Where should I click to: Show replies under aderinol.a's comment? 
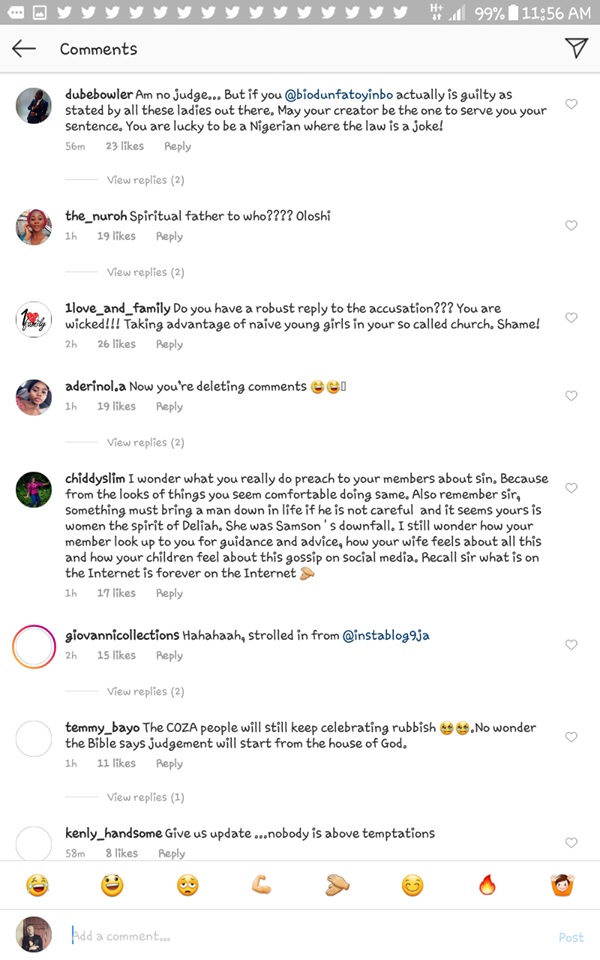145,442
